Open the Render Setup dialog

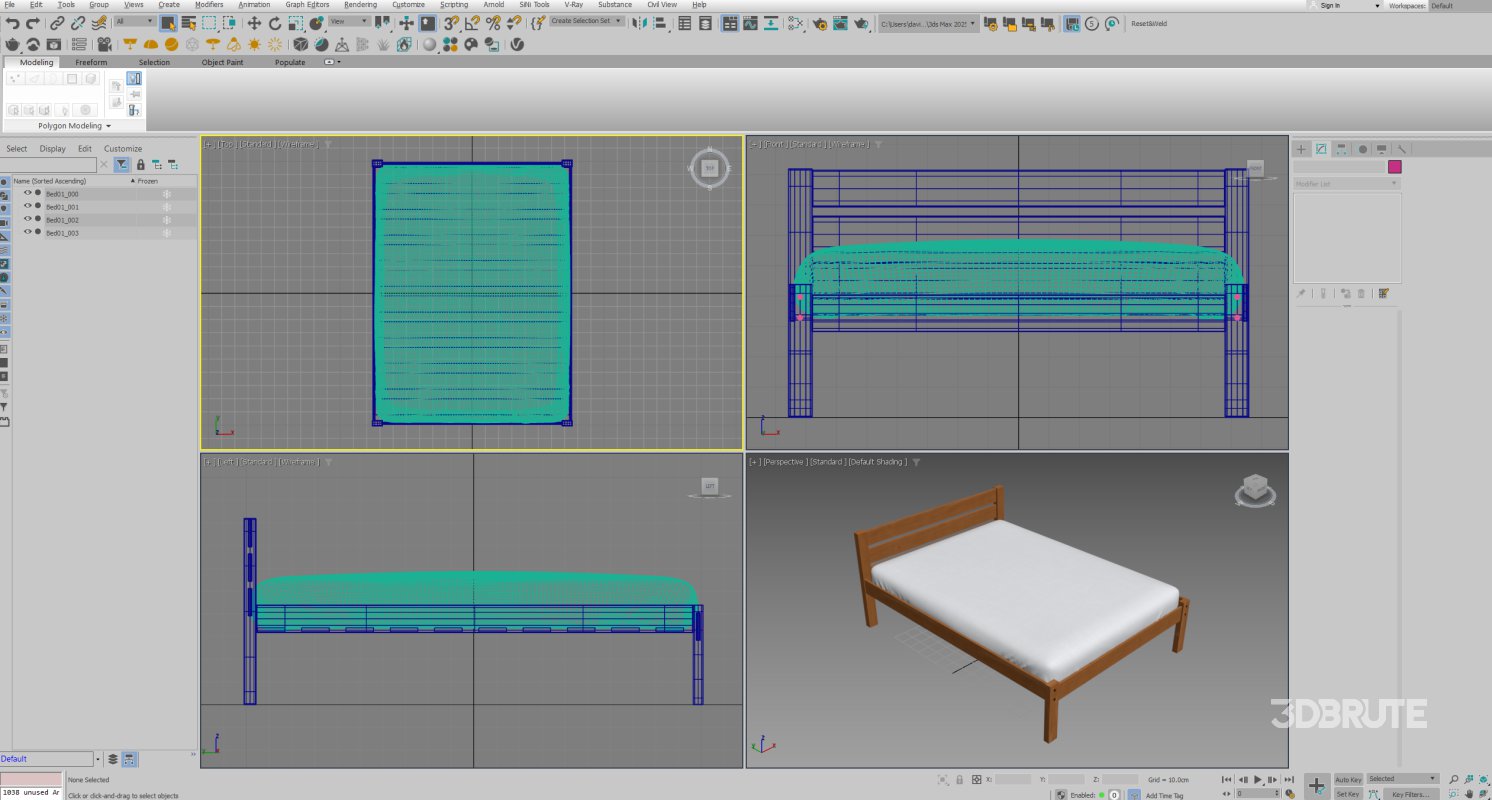822,23
